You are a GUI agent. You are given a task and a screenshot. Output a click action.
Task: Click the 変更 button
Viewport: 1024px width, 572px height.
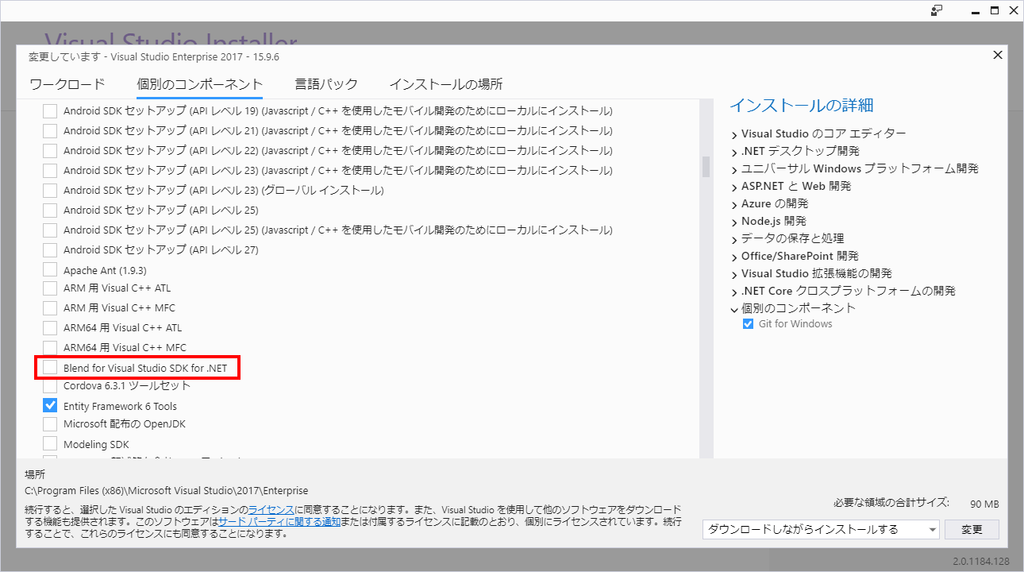click(x=972, y=530)
